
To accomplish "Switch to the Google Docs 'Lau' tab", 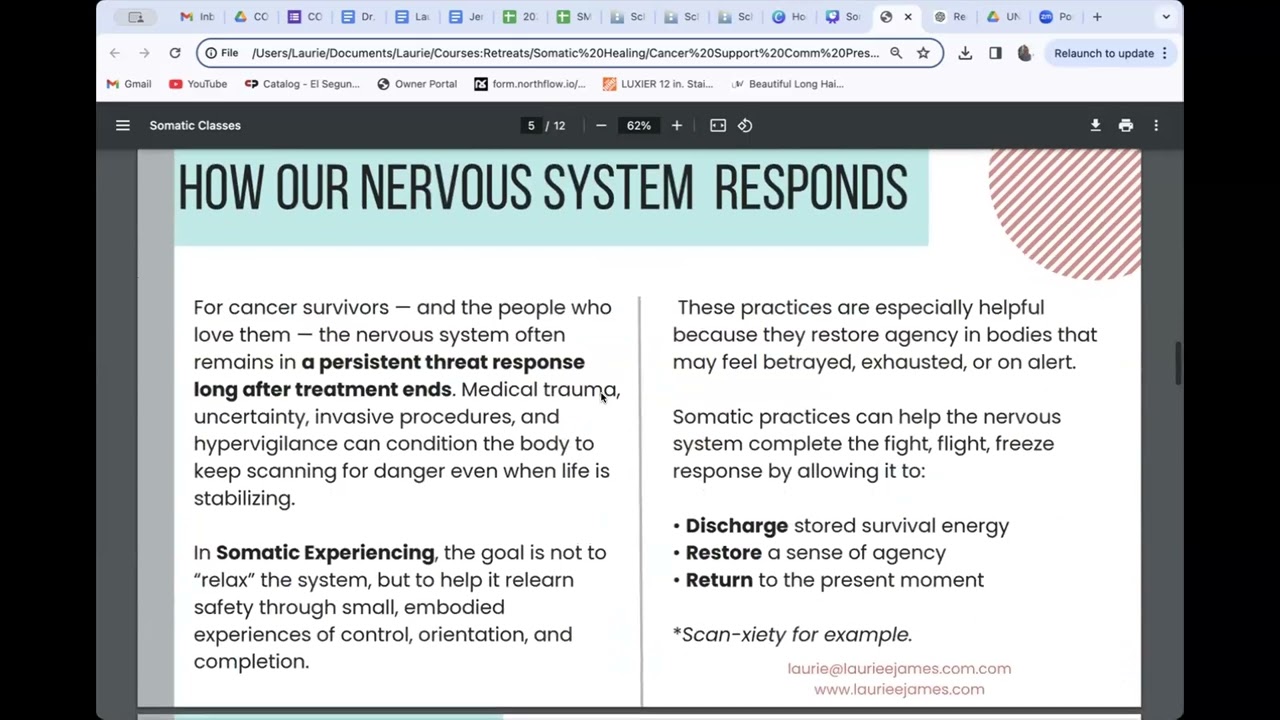I will (x=412, y=17).
